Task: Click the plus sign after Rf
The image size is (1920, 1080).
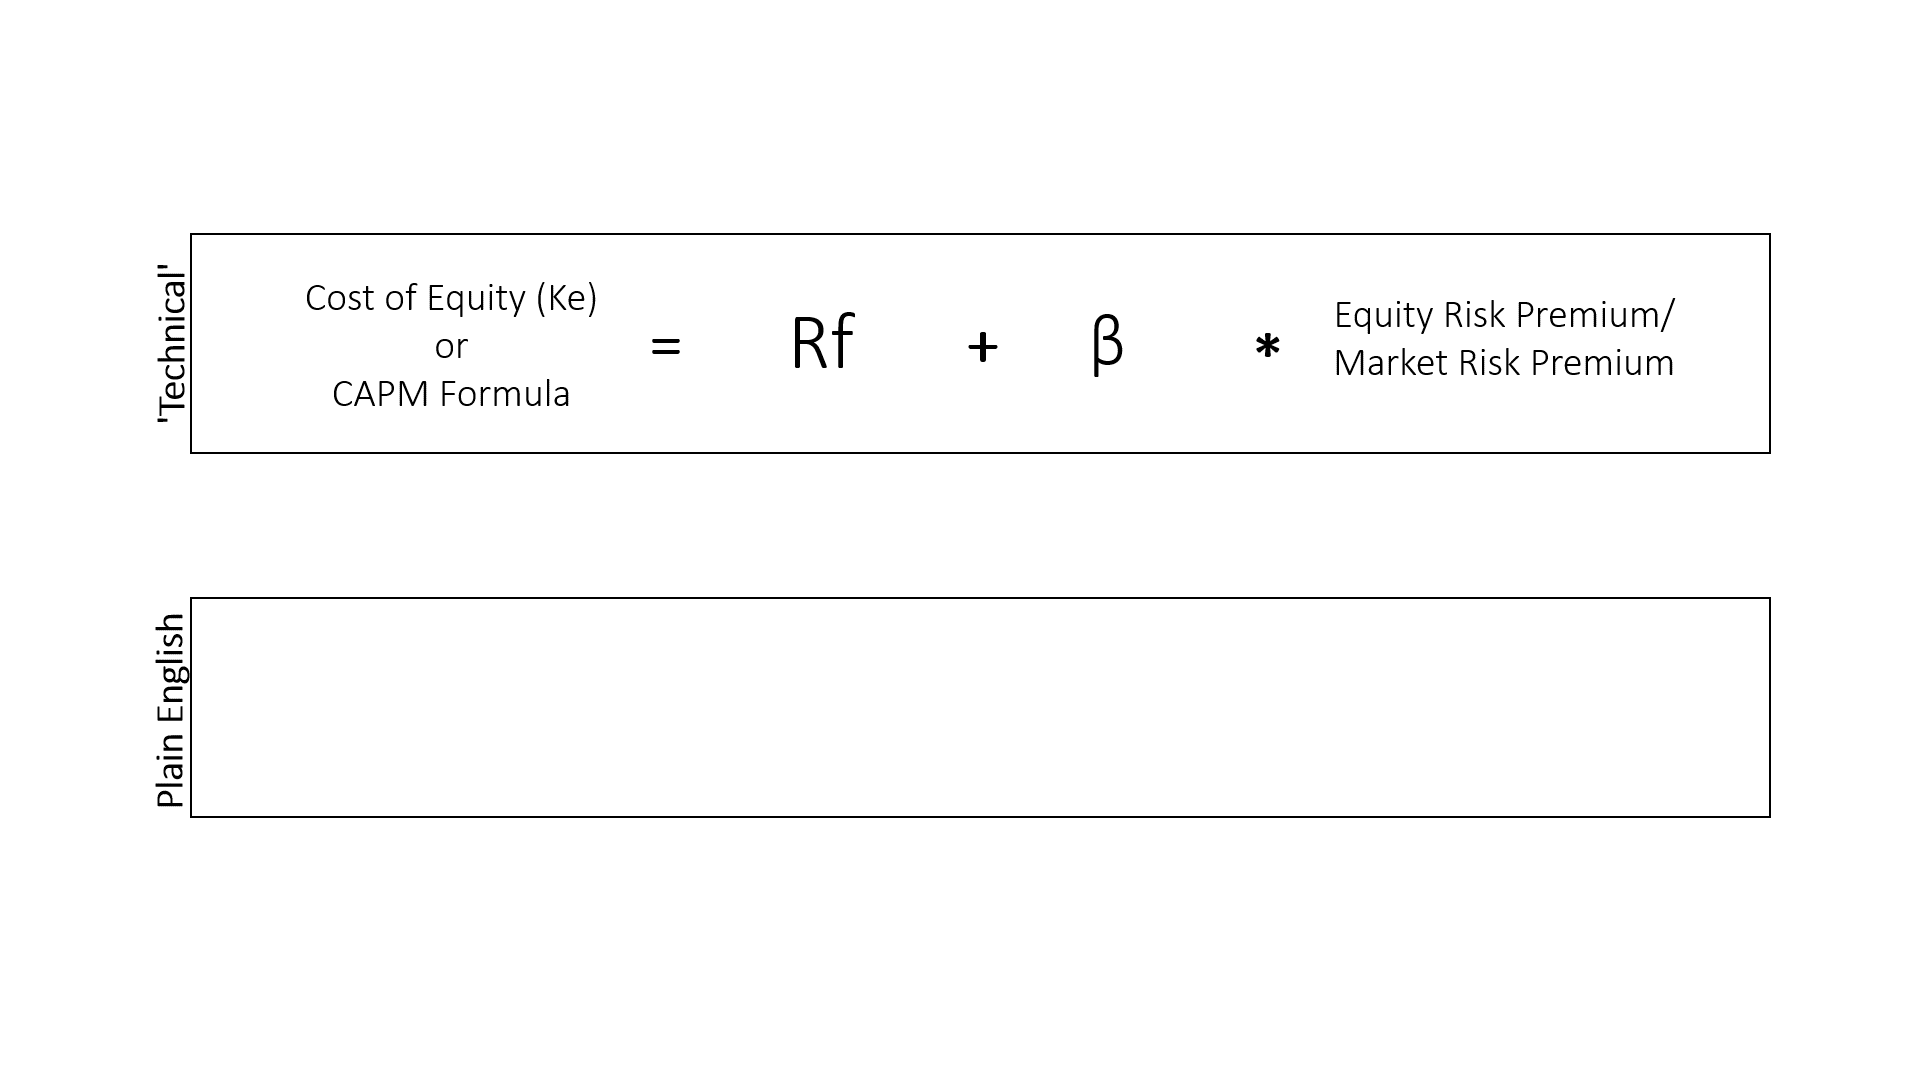Action: [983, 347]
